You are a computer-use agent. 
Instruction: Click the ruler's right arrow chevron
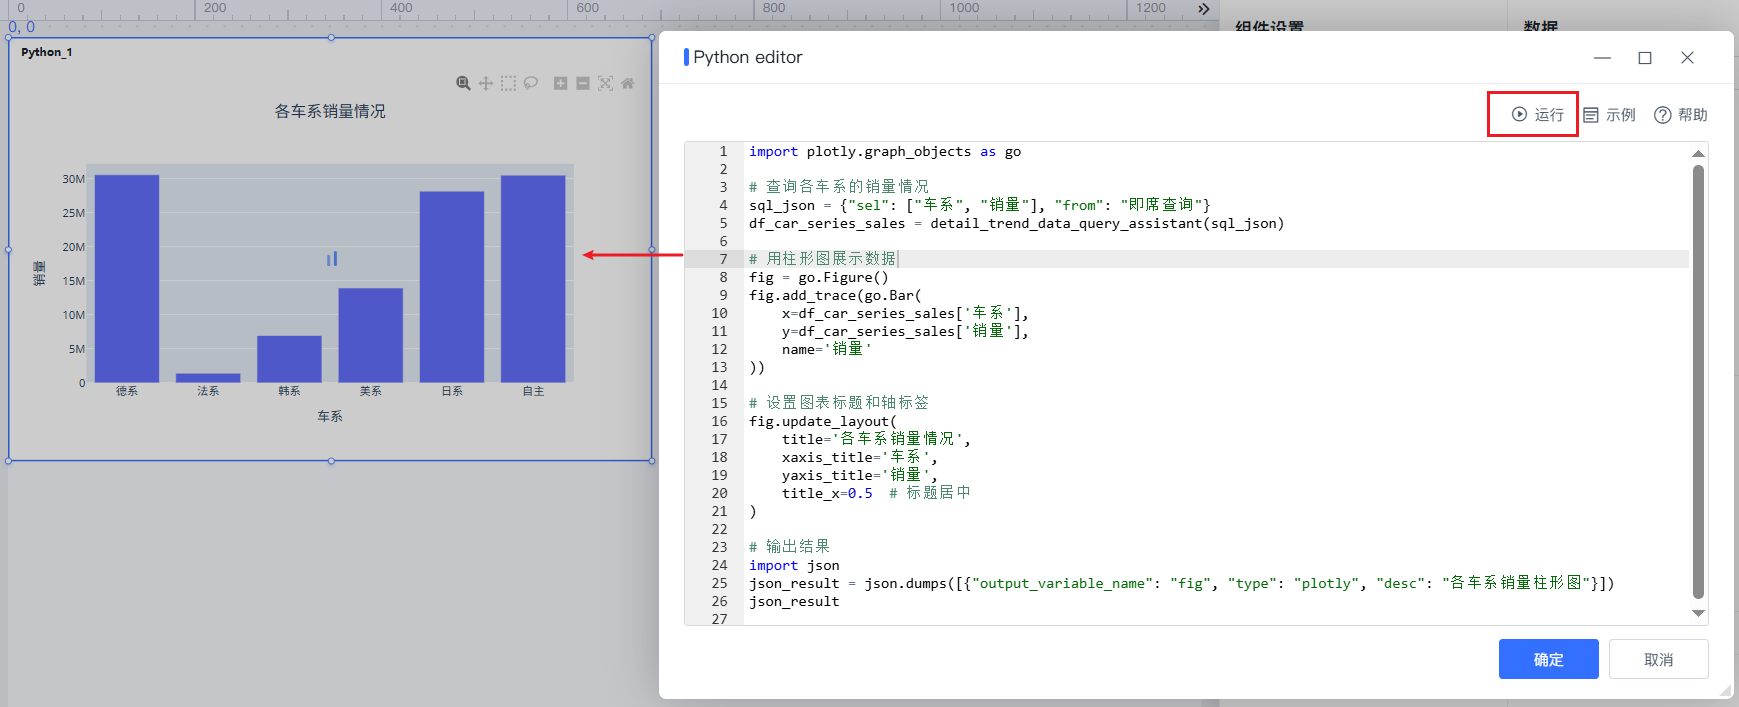click(x=1204, y=9)
